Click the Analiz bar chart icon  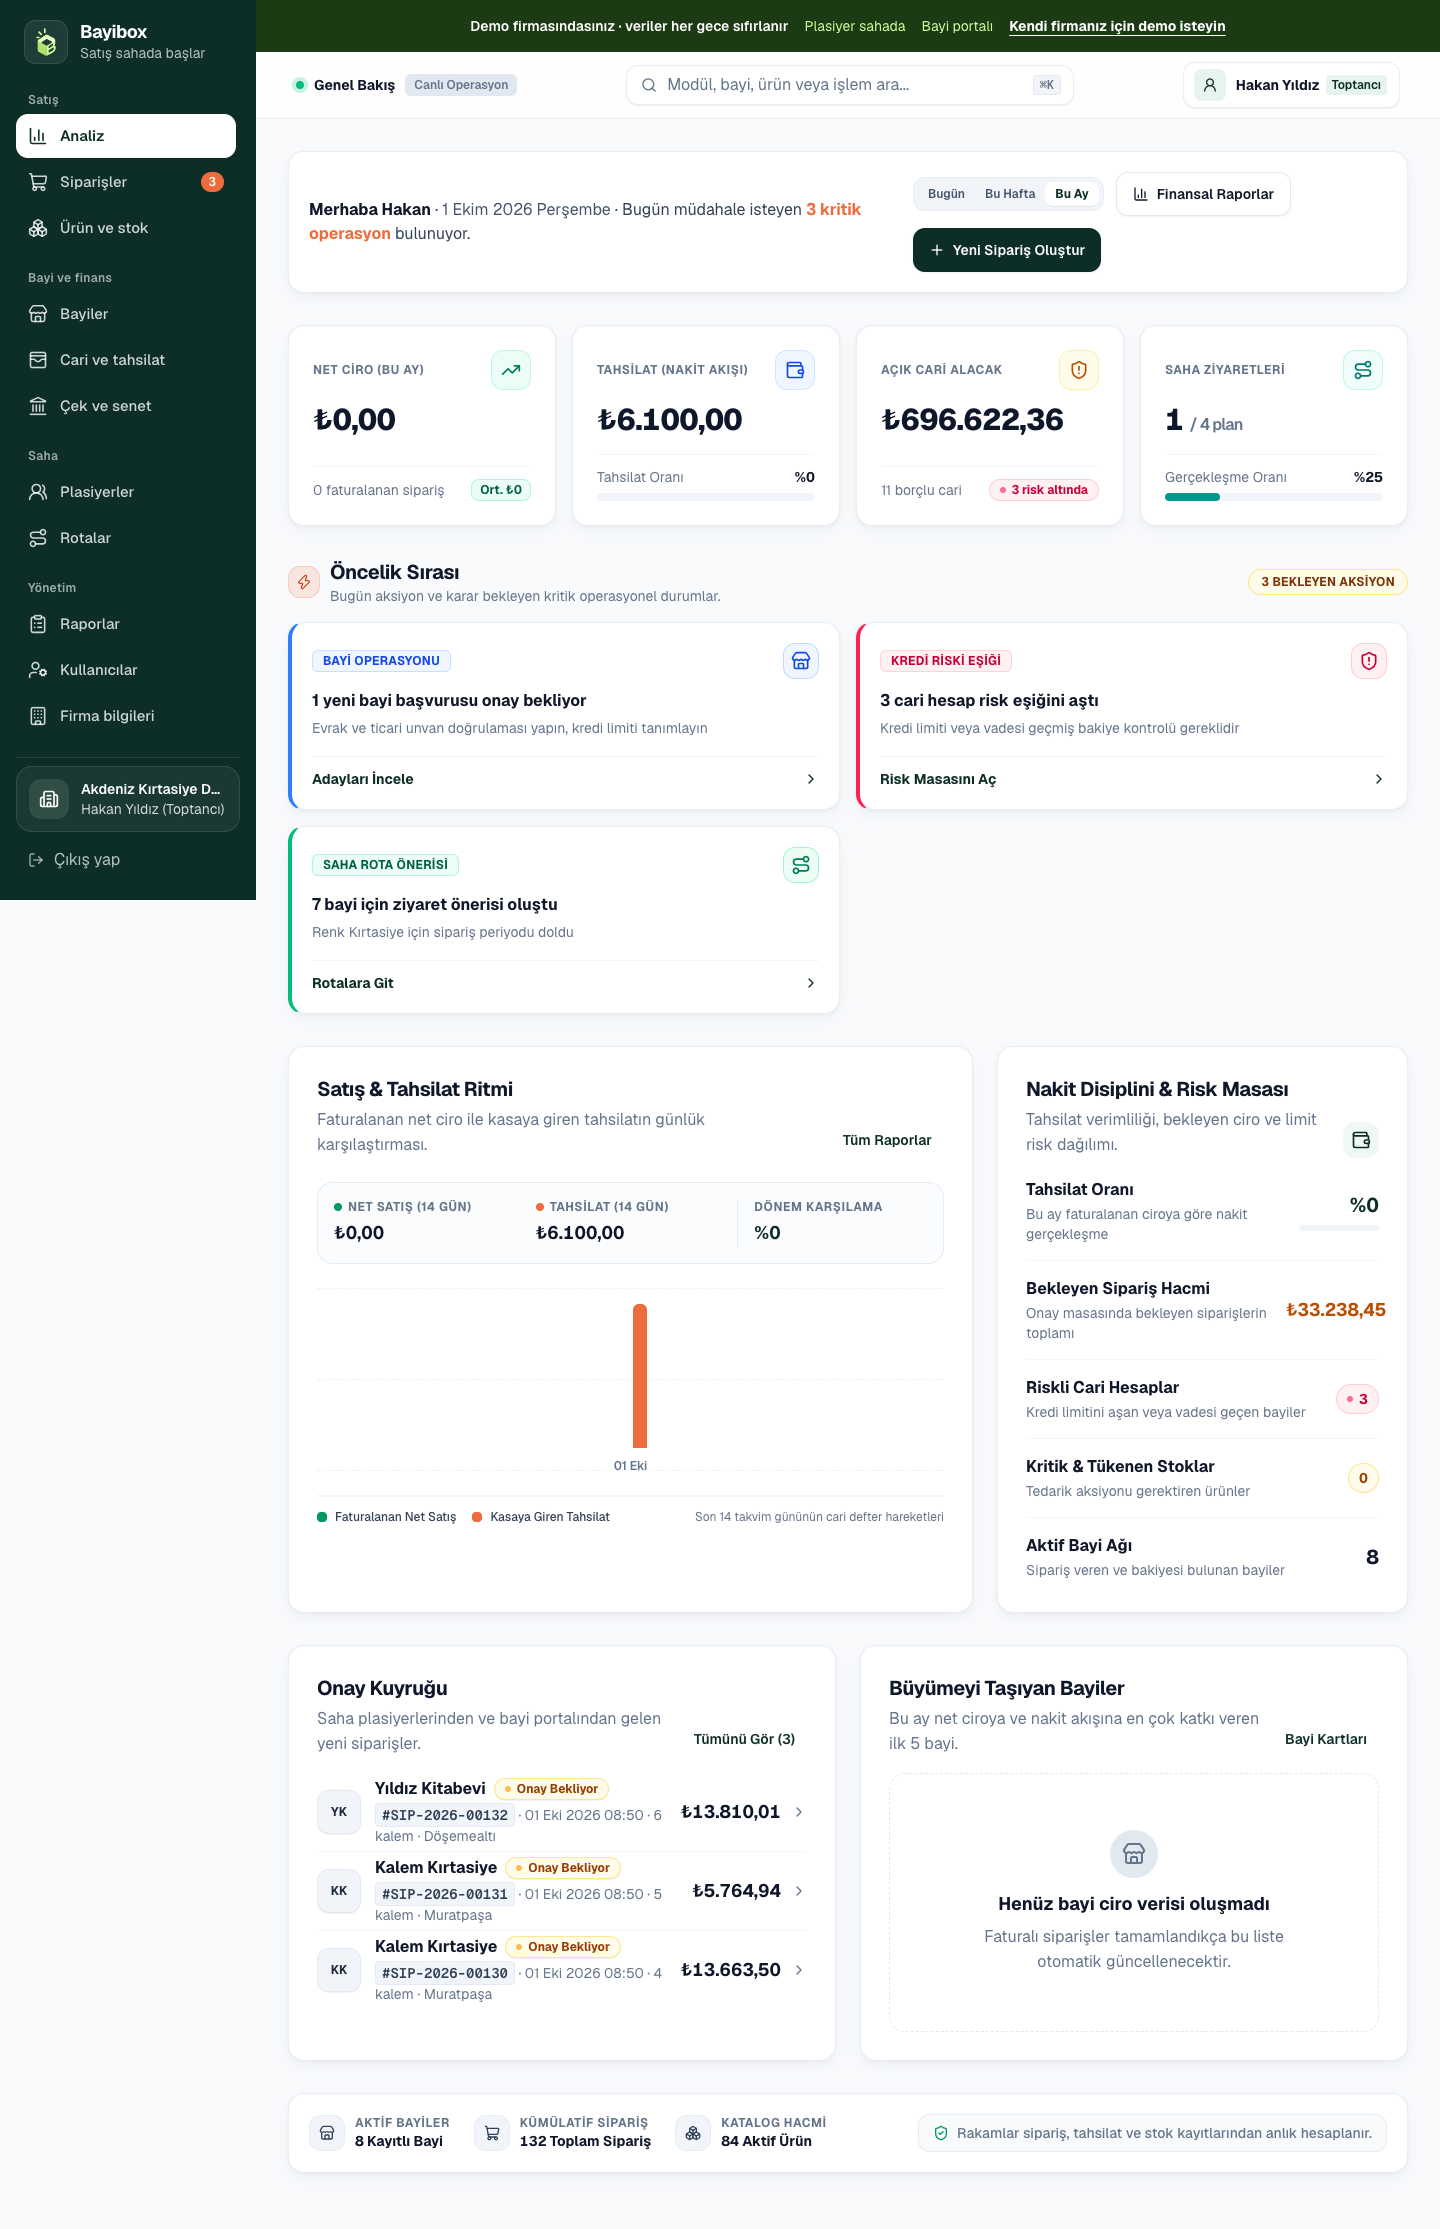38,136
